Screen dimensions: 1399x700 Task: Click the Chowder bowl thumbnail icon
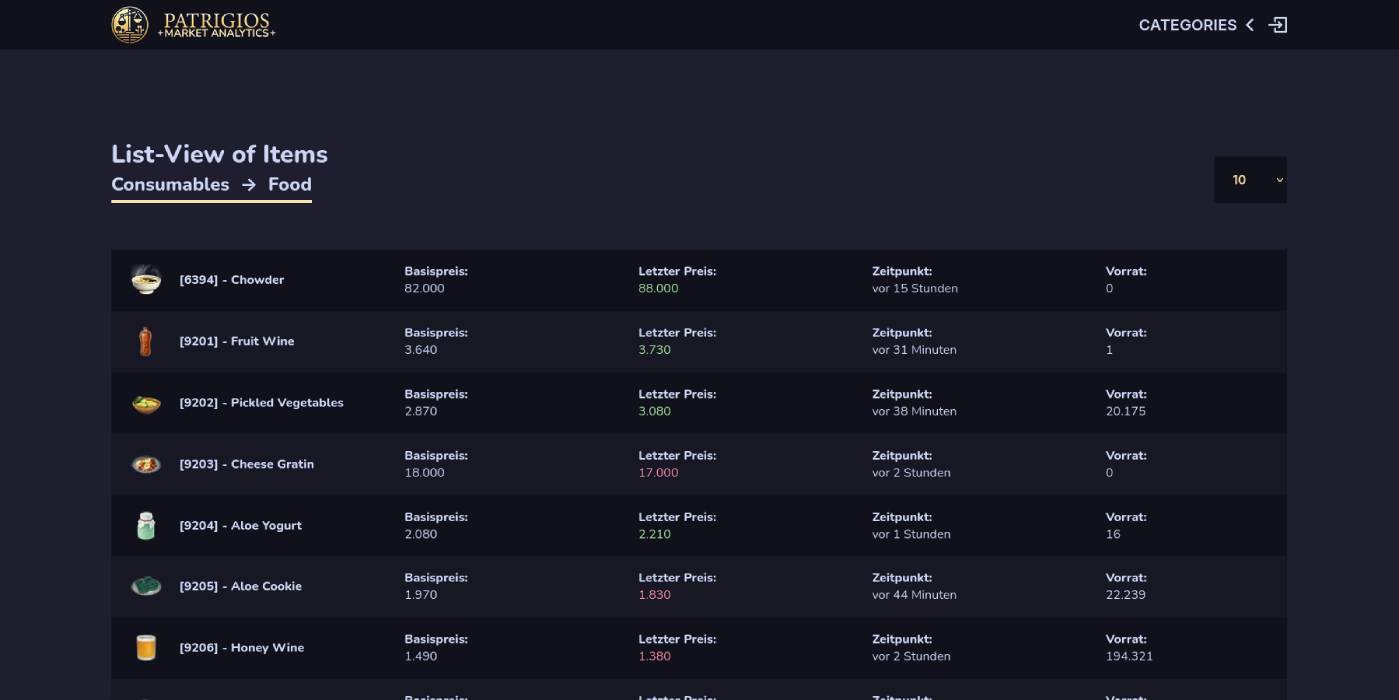click(x=146, y=280)
